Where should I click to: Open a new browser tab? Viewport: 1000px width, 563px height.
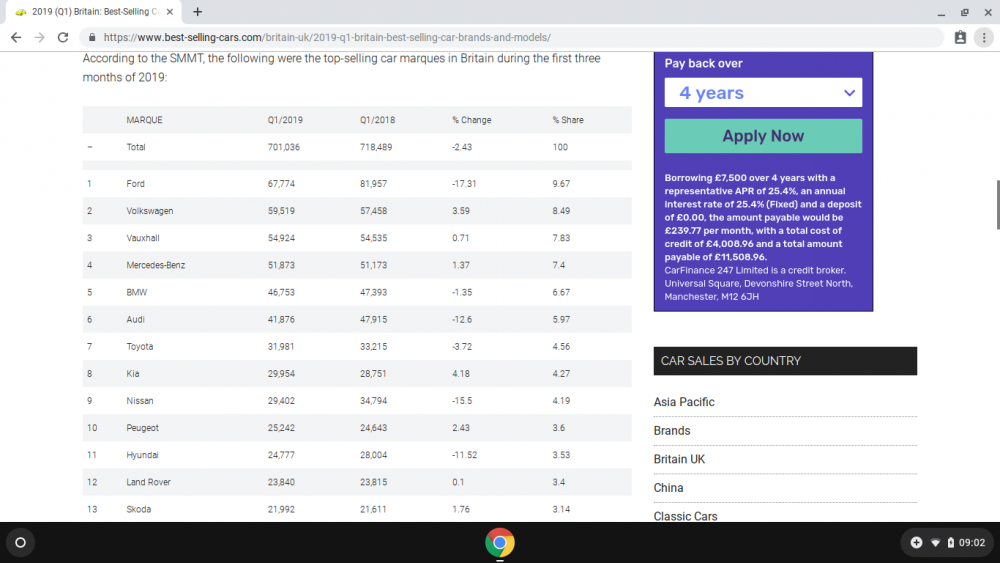pos(198,11)
